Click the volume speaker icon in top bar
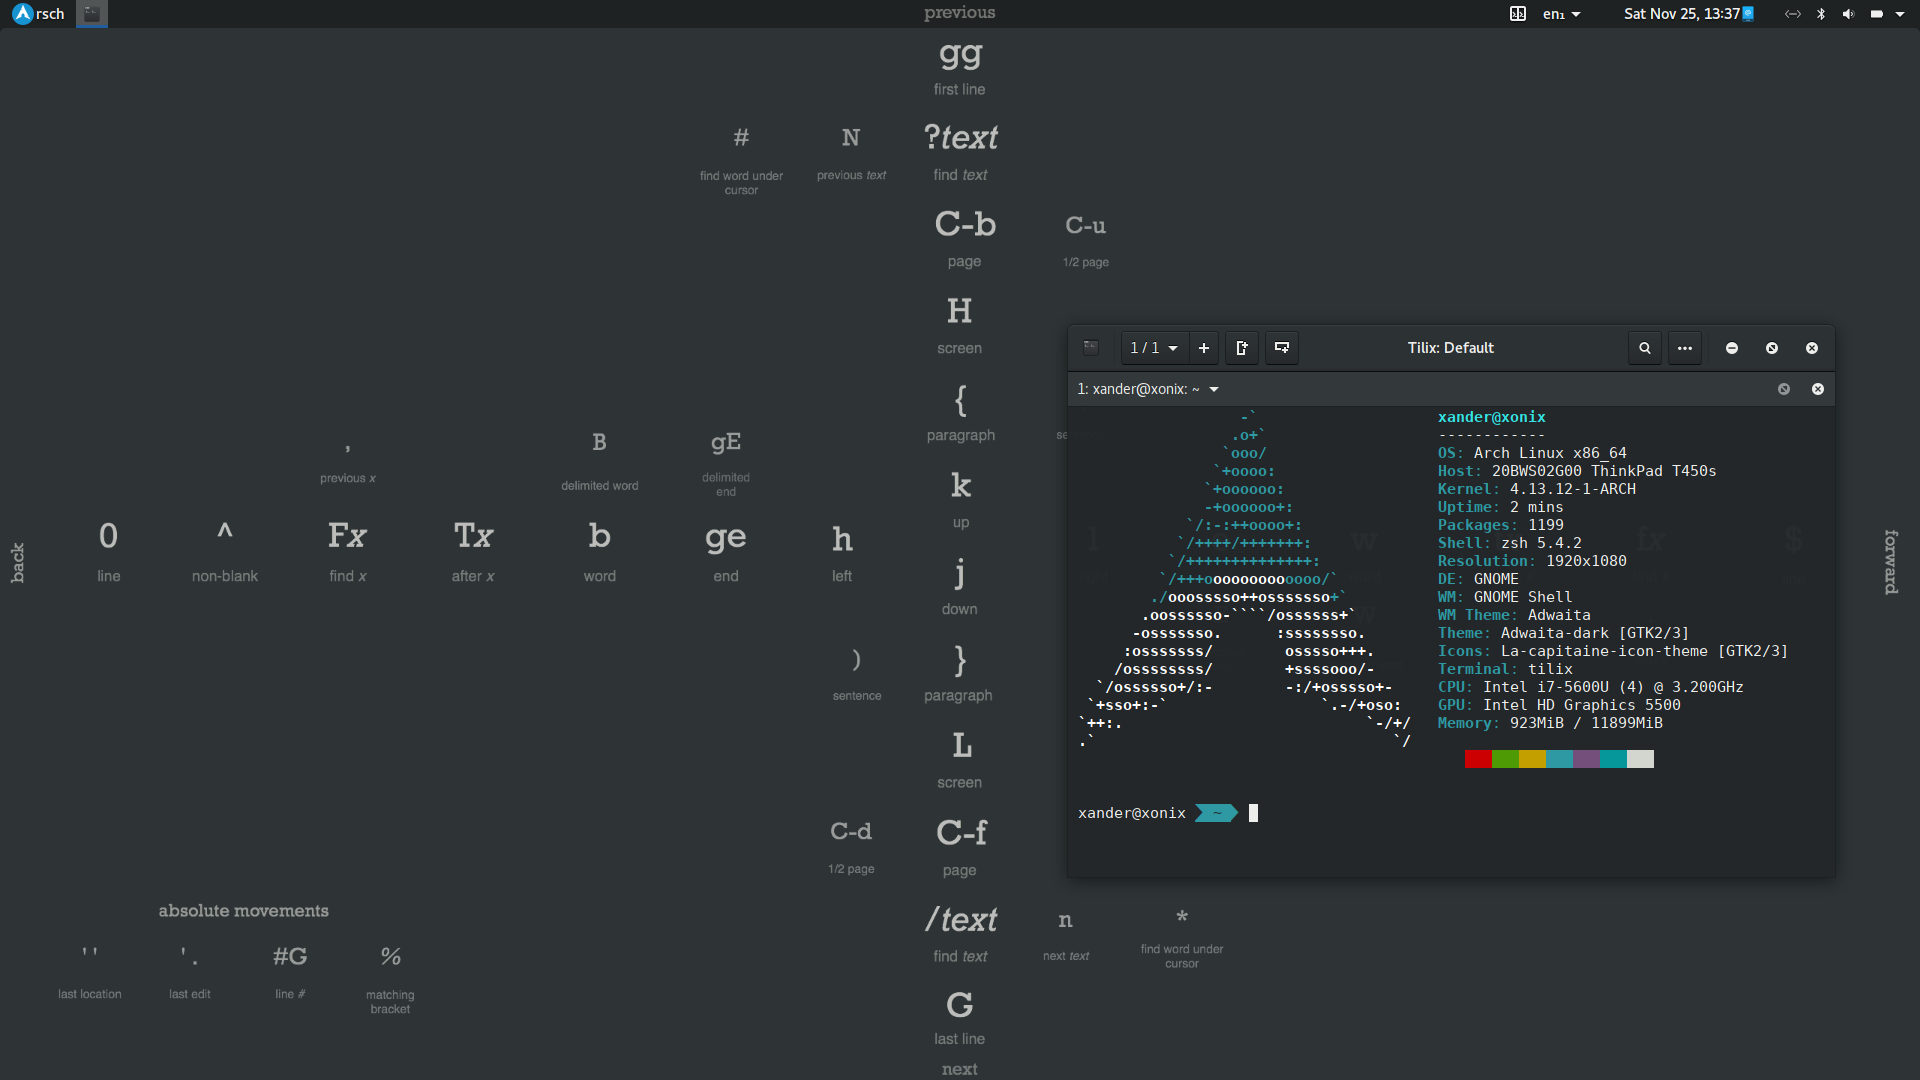 [x=1848, y=14]
